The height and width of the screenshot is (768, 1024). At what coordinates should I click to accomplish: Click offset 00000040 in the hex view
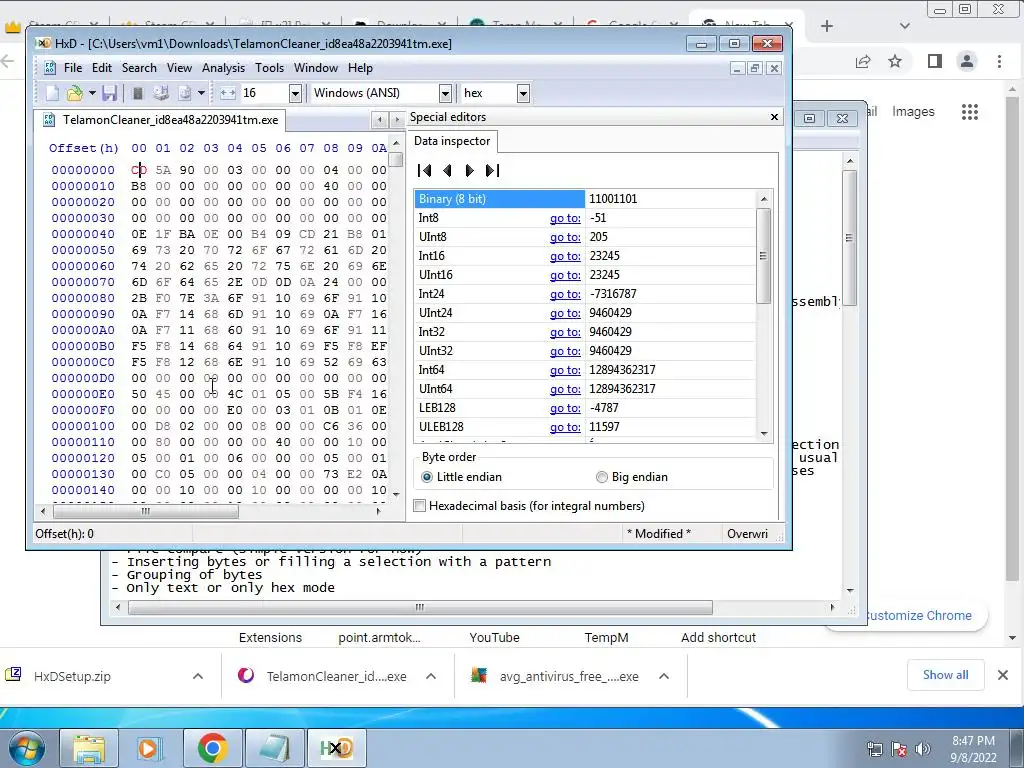(x=83, y=234)
